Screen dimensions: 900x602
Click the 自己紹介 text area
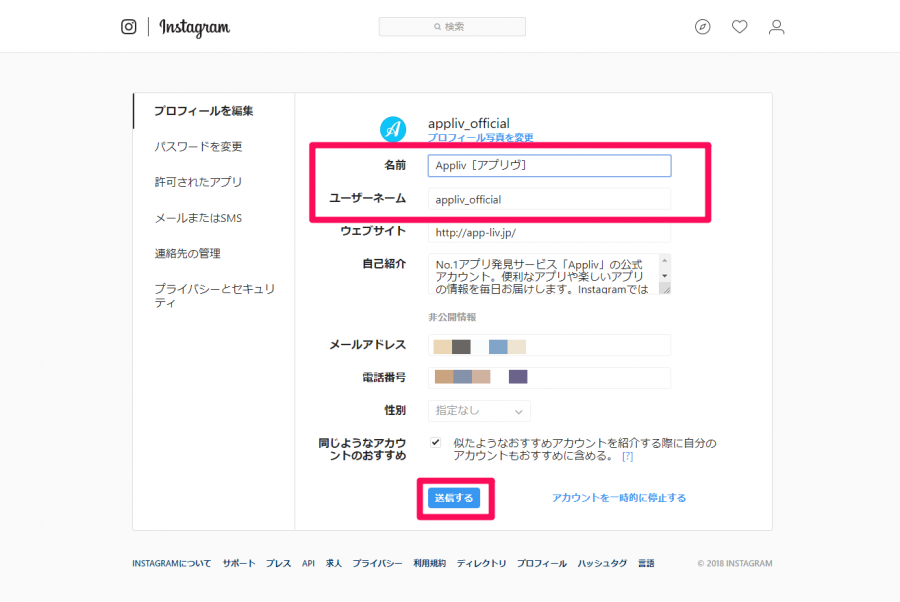click(544, 274)
